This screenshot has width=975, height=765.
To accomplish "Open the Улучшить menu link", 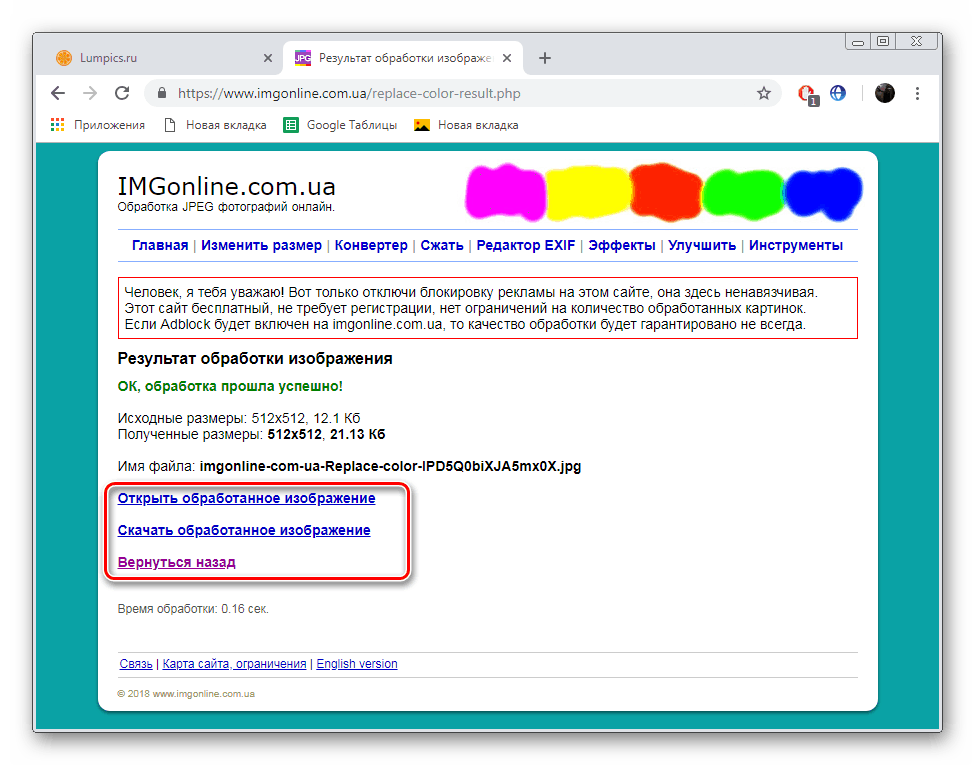I will [x=701, y=245].
